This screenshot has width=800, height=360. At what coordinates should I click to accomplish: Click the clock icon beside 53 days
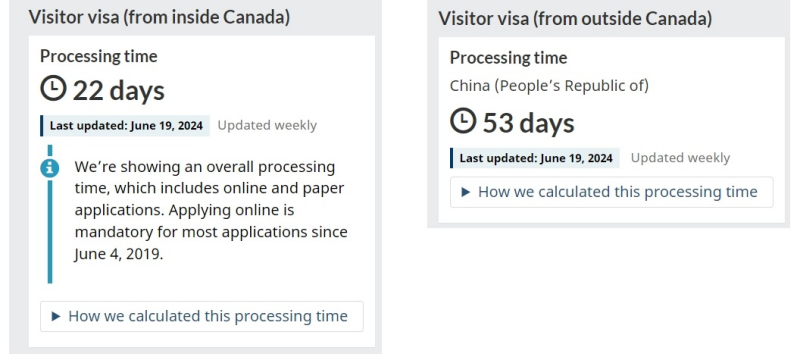click(463, 121)
